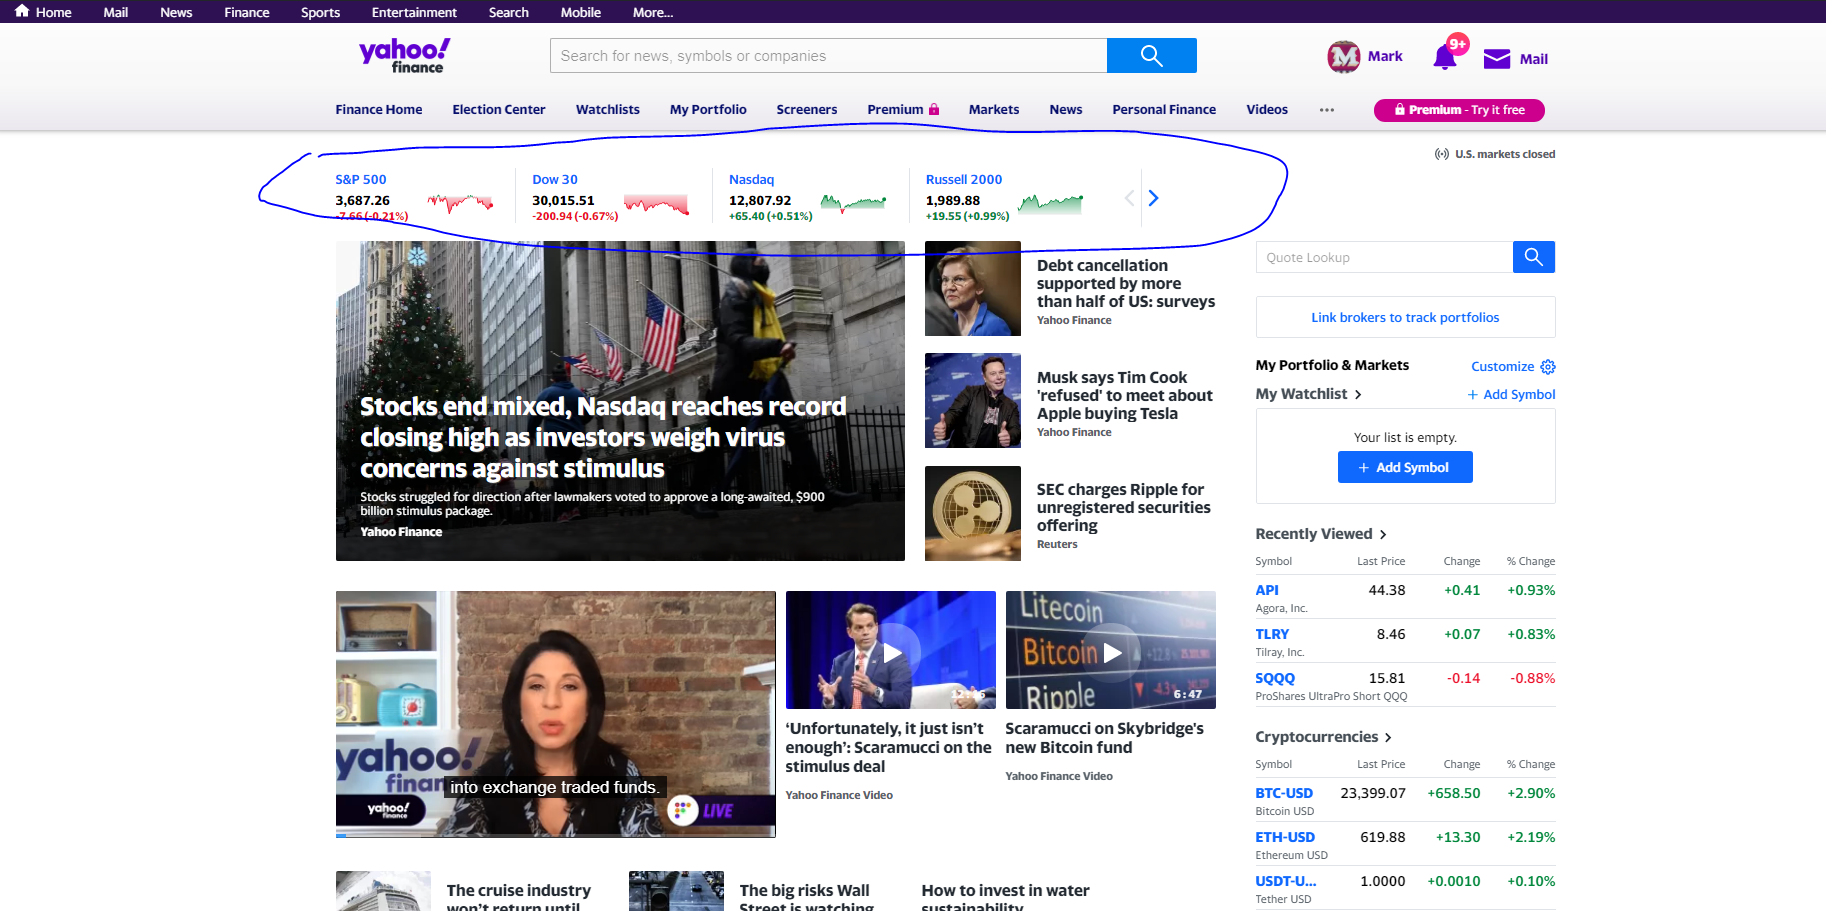Click the blue Add Symbol button
This screenshot has height=911, width=1826.
1405,467
